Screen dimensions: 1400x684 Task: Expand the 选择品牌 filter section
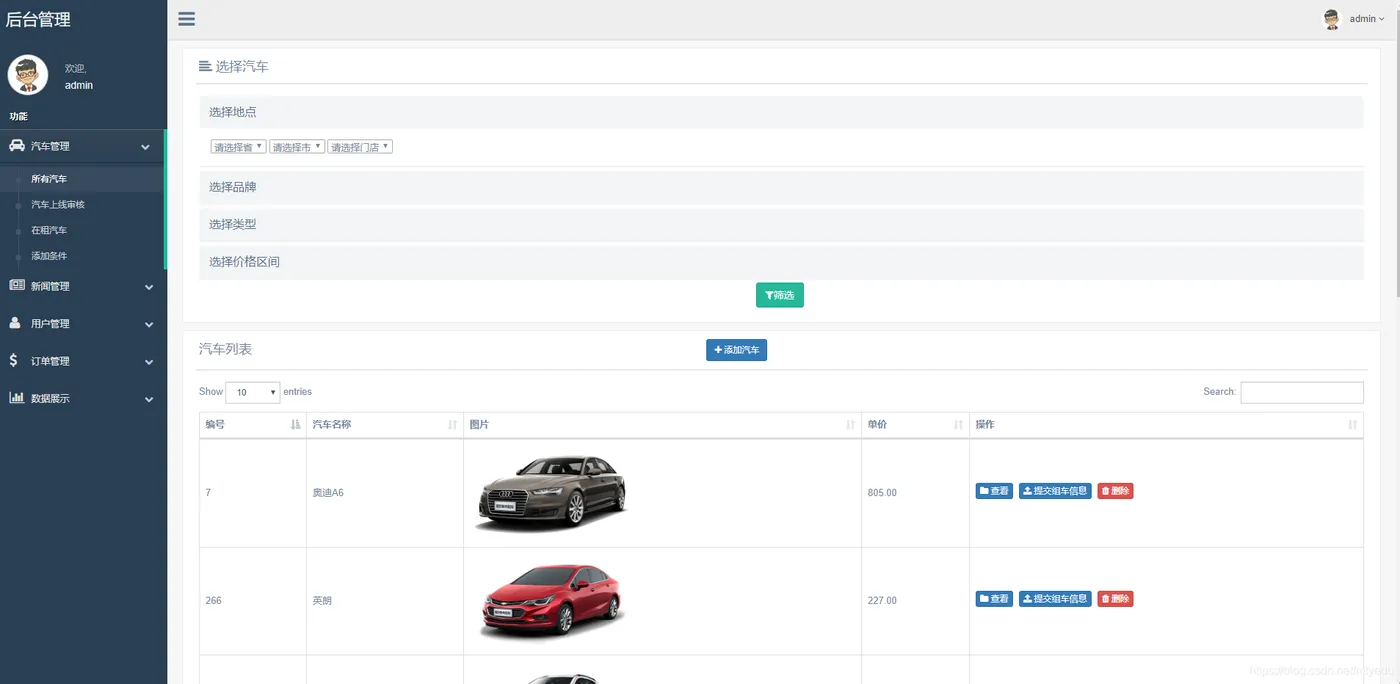(781, 187)
